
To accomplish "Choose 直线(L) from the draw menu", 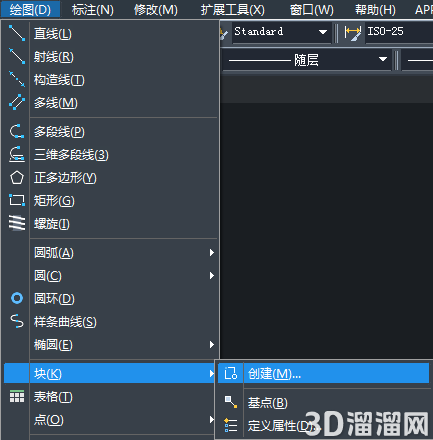I will 111,33.
